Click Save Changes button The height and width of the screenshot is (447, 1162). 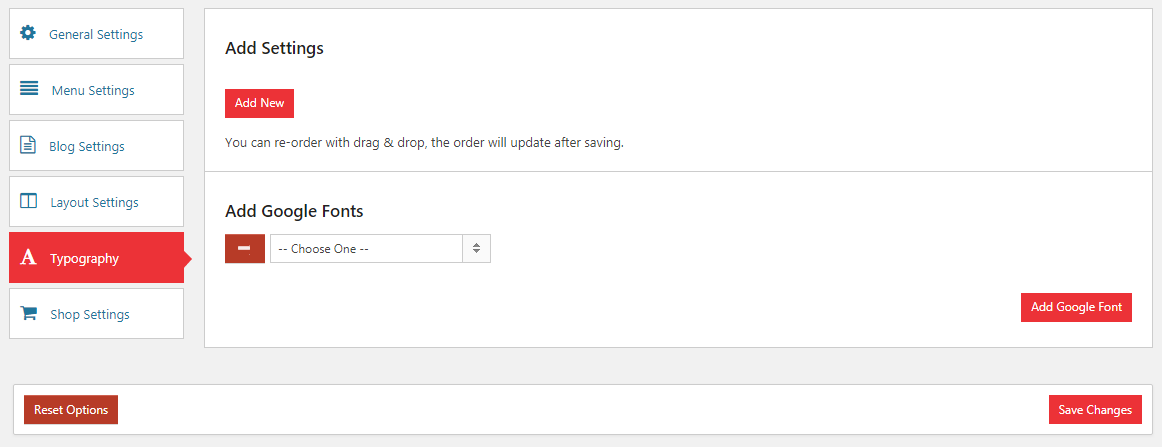pyautogui.click(x=1095, y=410)
